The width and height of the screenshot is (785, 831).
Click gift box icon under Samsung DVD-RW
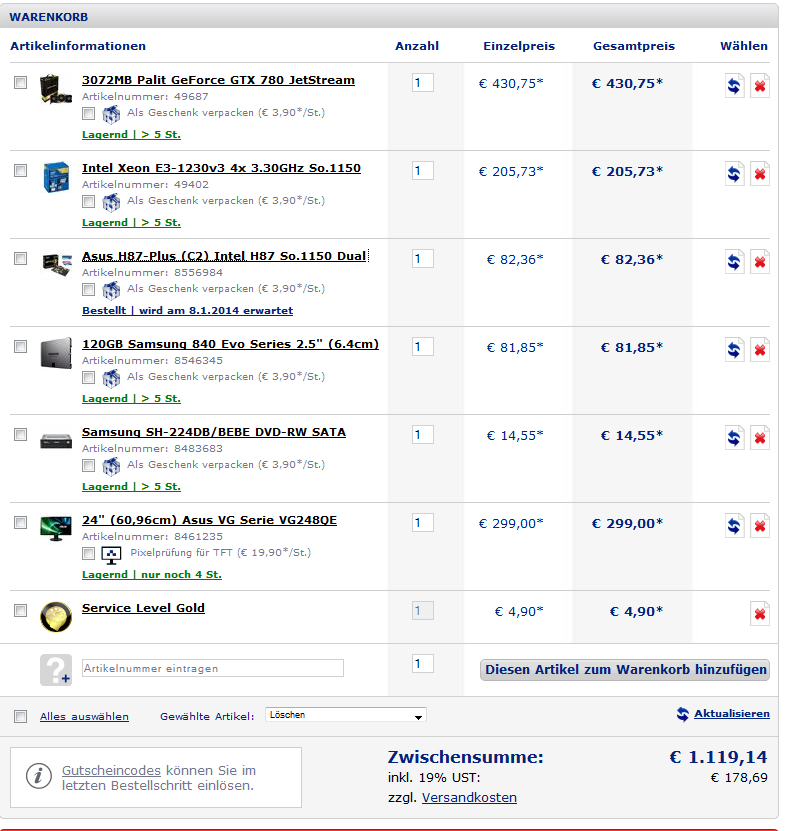point(111,466)
